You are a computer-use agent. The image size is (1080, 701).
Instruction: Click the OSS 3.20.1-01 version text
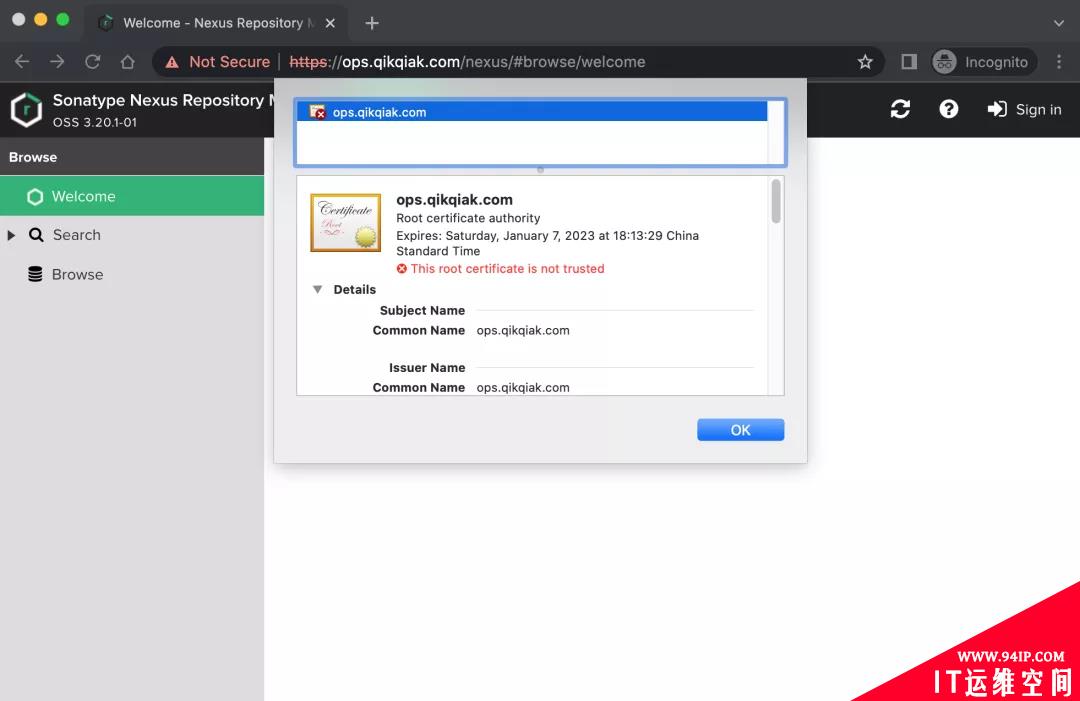coord(95,123)
